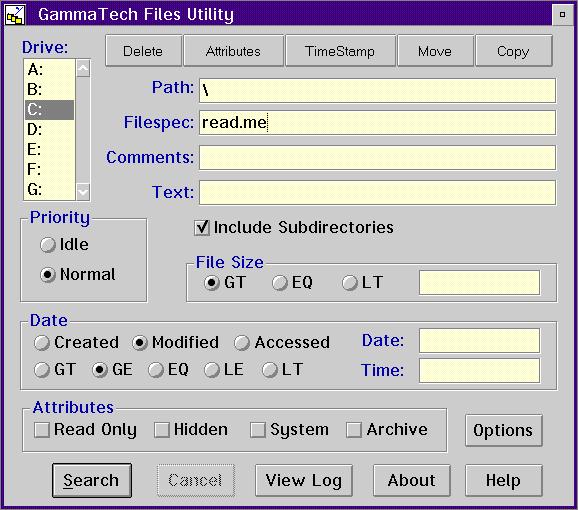The image size is (578, 510).
Task: Click the Drive list scroll up arrow
Action: (x=83, y=68)
